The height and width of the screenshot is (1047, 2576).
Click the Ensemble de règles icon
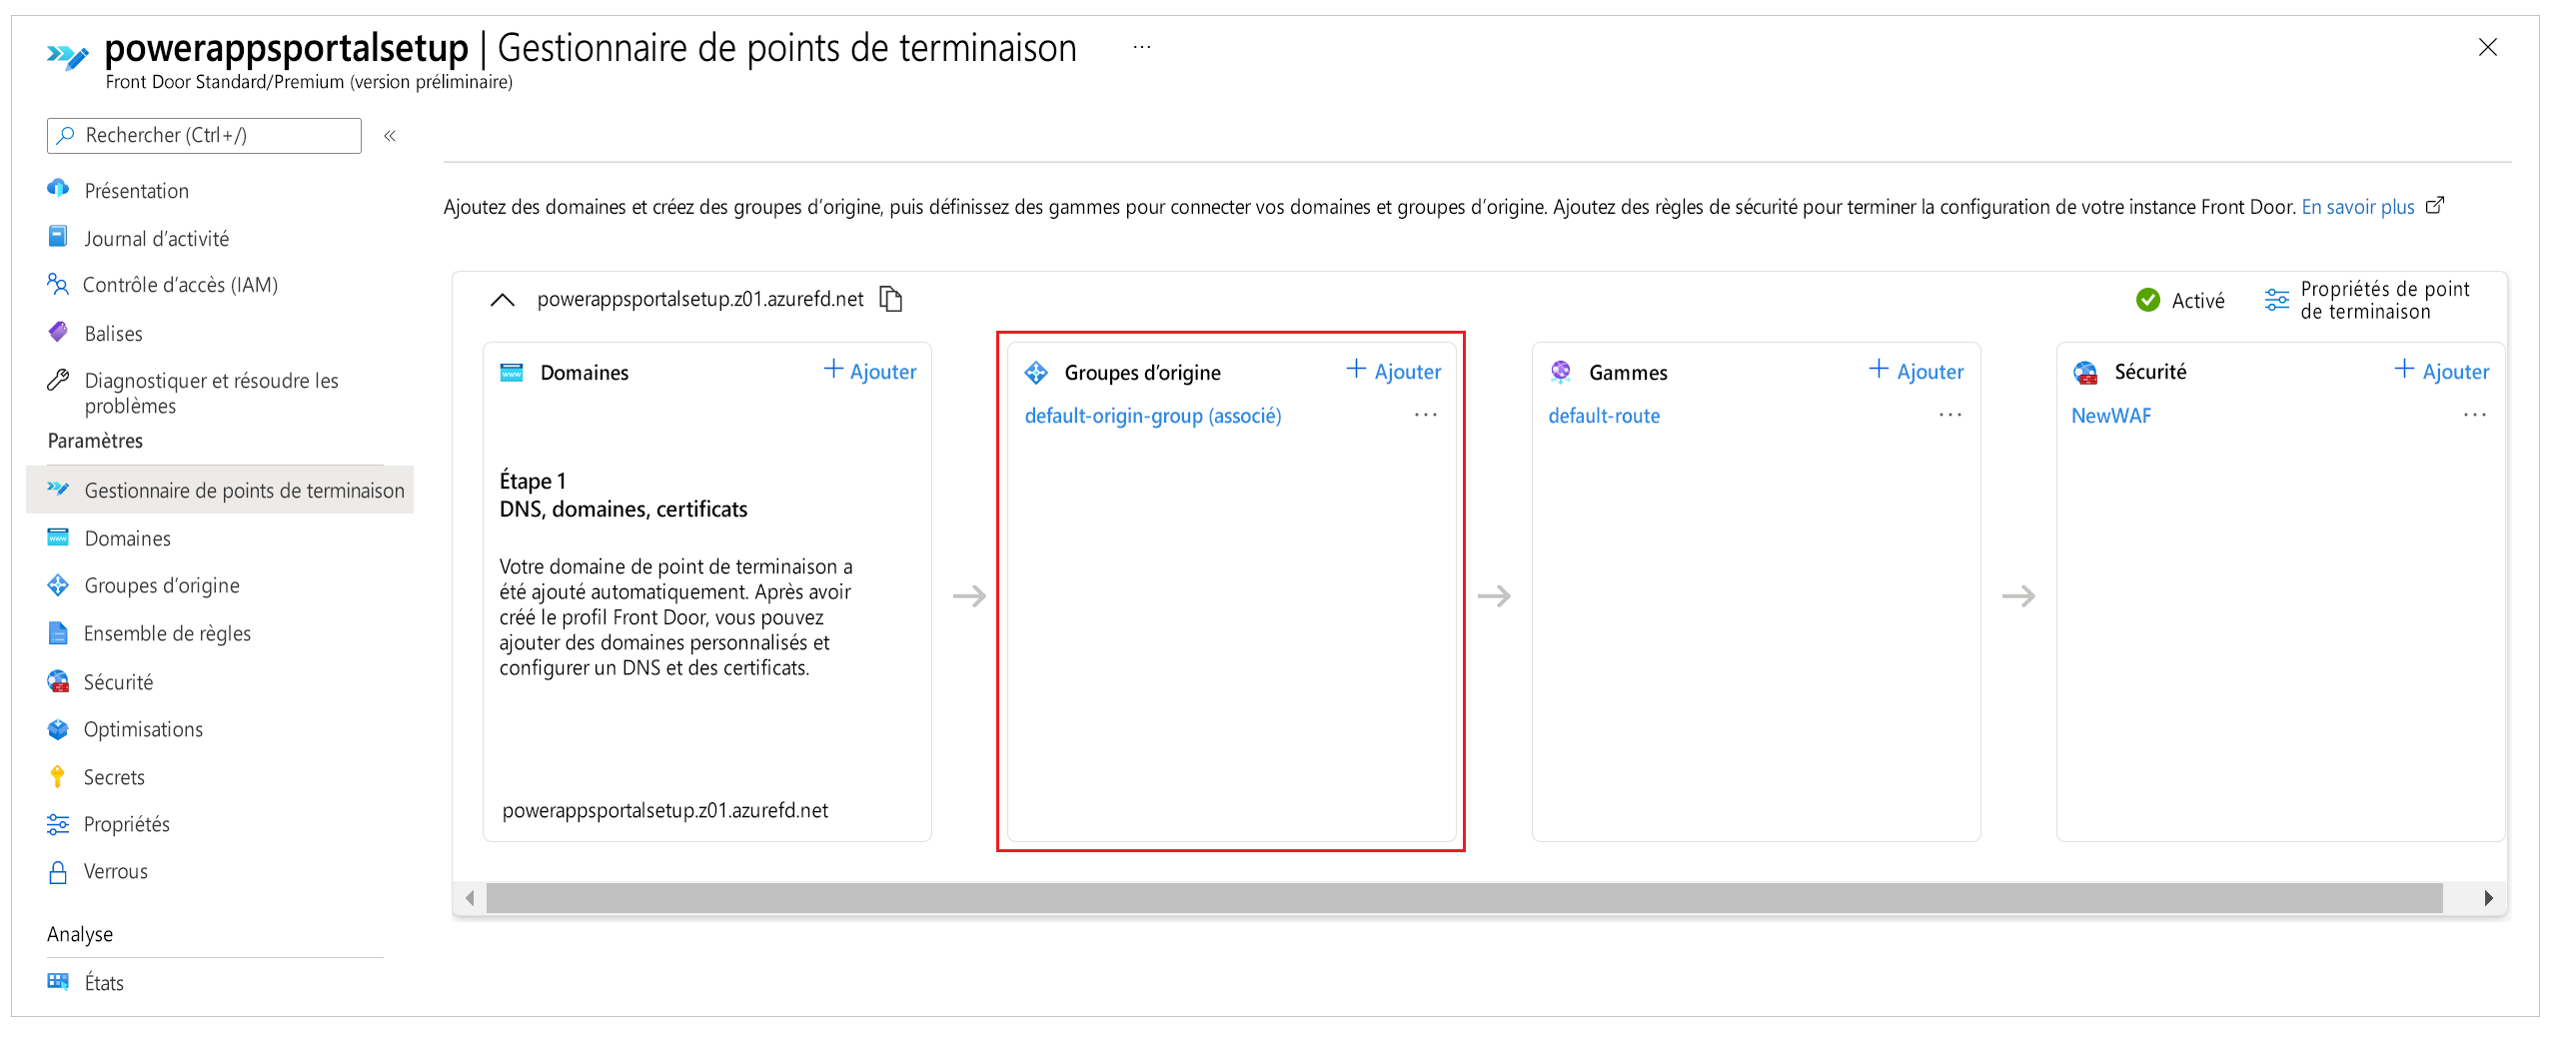coord(58,633)
